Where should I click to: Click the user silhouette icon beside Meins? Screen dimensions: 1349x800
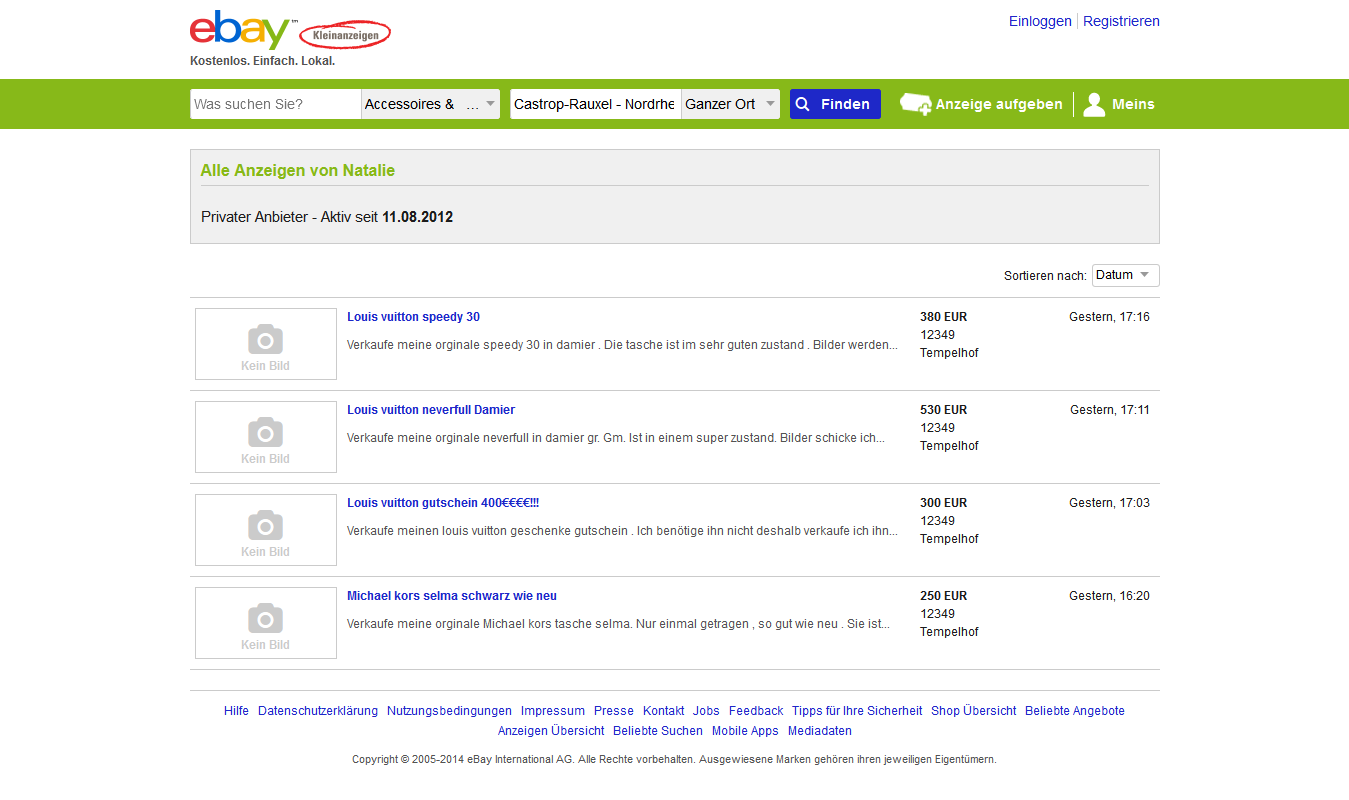(x=1094, y=104)
